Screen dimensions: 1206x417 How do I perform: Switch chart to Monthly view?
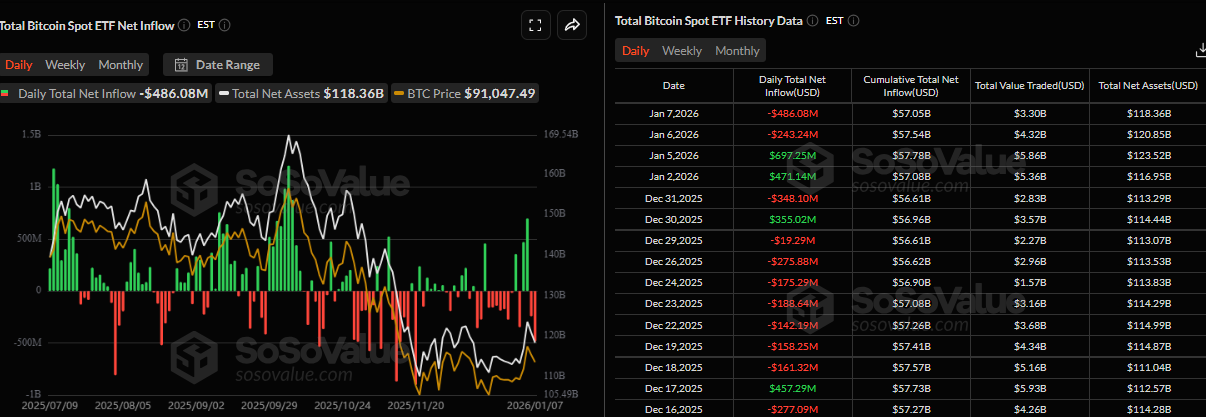click(120, 65)
